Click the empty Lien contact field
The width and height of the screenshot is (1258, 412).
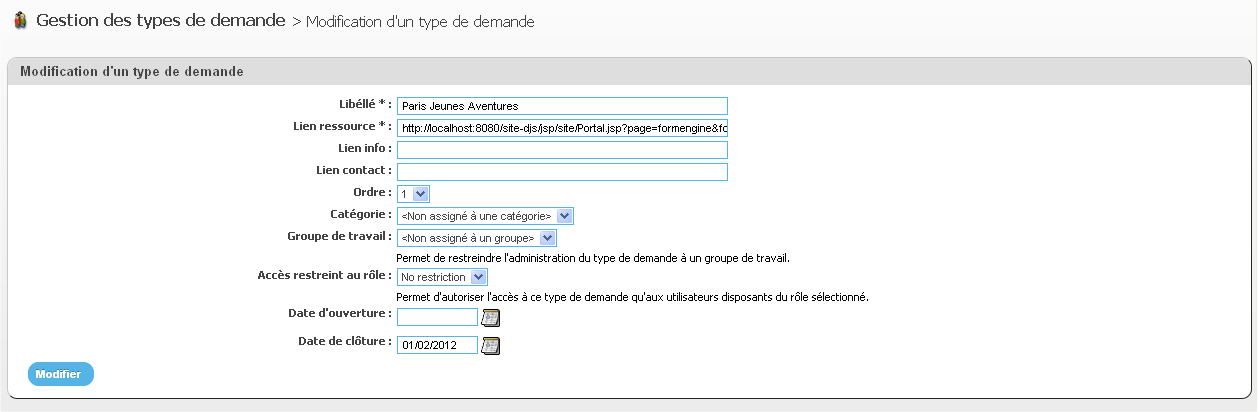point(562,172)
